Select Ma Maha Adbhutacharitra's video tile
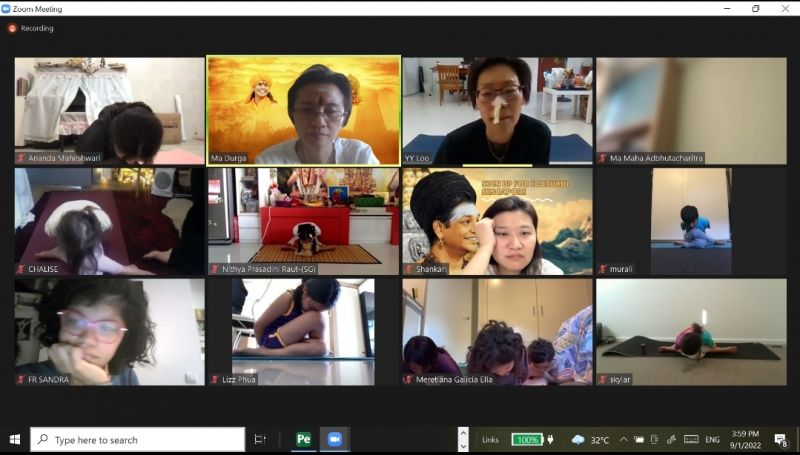This screenshot has height=455, width=800. pyautogui.click(x=692, y=111)
